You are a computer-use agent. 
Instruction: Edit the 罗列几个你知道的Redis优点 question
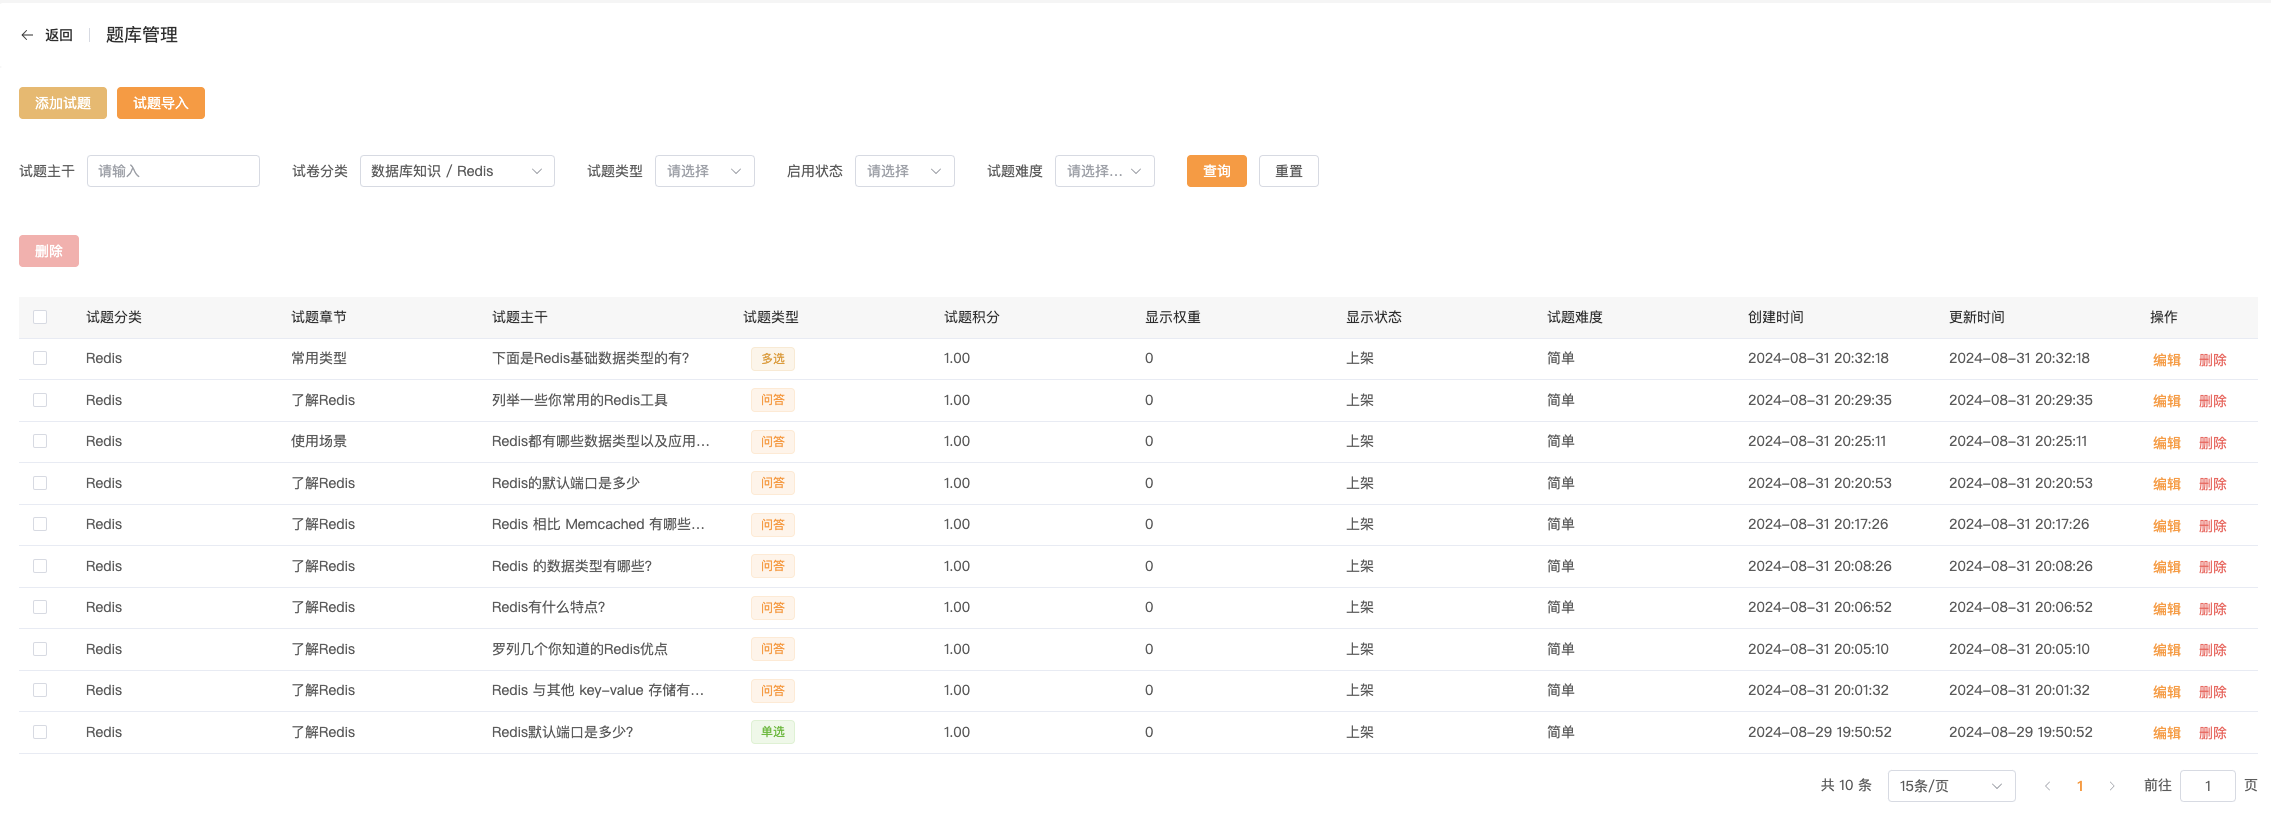point(2167,650)
